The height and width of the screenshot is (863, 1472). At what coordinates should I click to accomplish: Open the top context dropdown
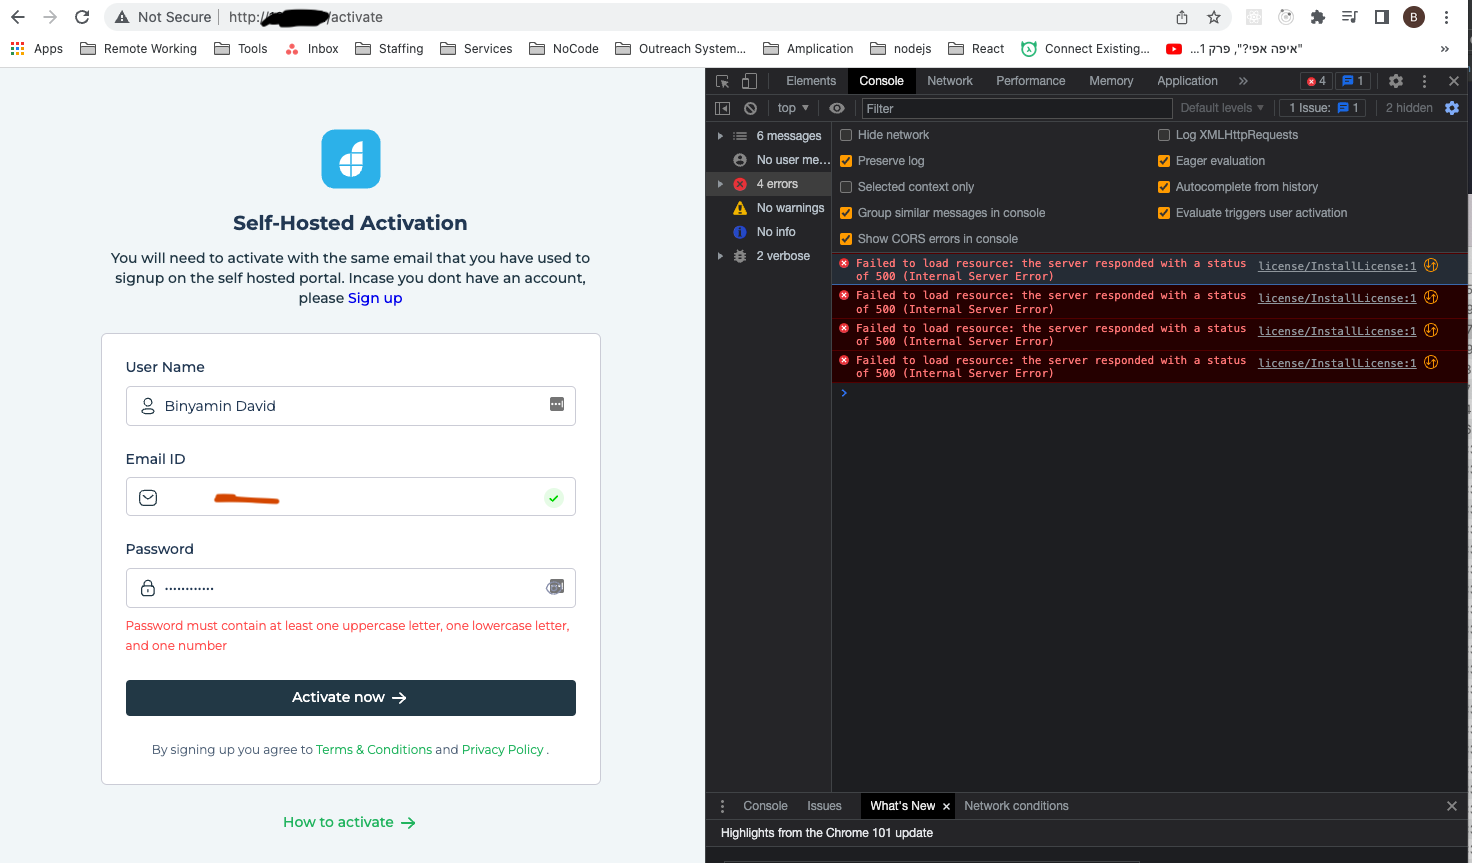point(793,108)
